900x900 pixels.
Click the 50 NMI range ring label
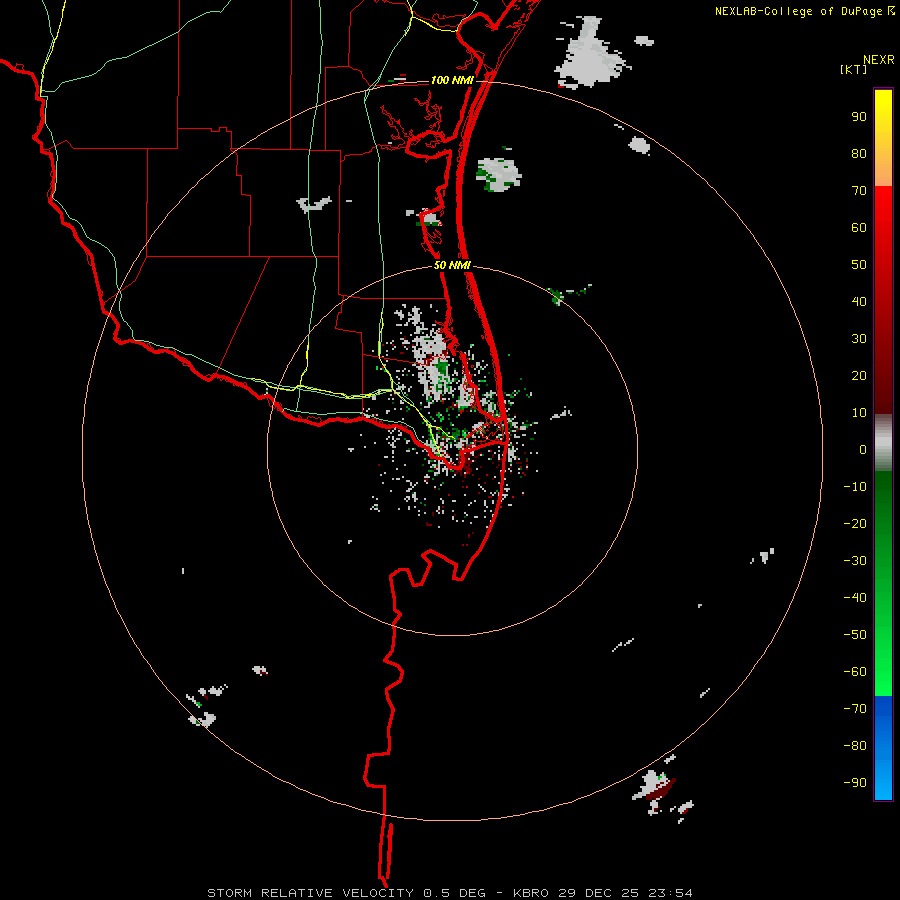[452, 265]
